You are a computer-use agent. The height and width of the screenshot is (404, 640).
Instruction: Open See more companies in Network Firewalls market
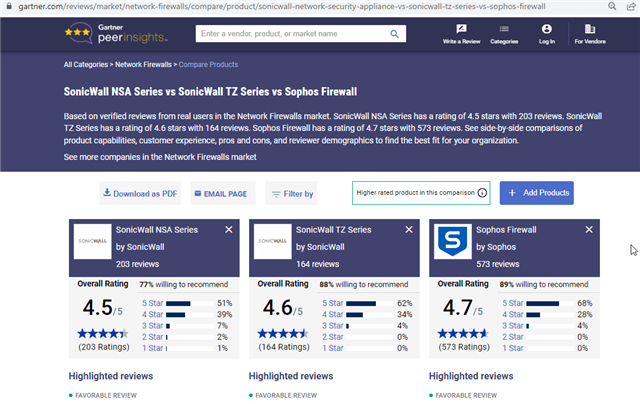[160, 157]
